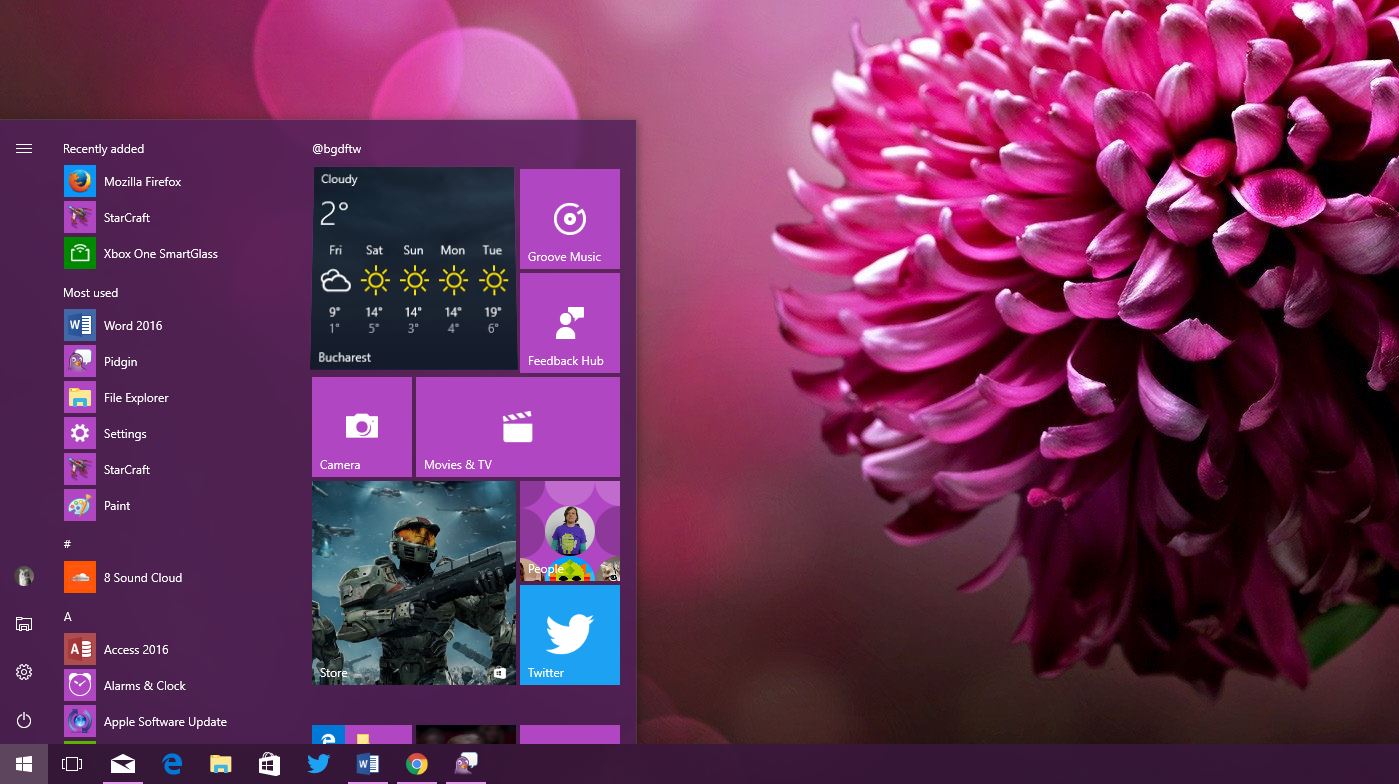
Task: Open Settings from Most used list
Action: point(180,434)
